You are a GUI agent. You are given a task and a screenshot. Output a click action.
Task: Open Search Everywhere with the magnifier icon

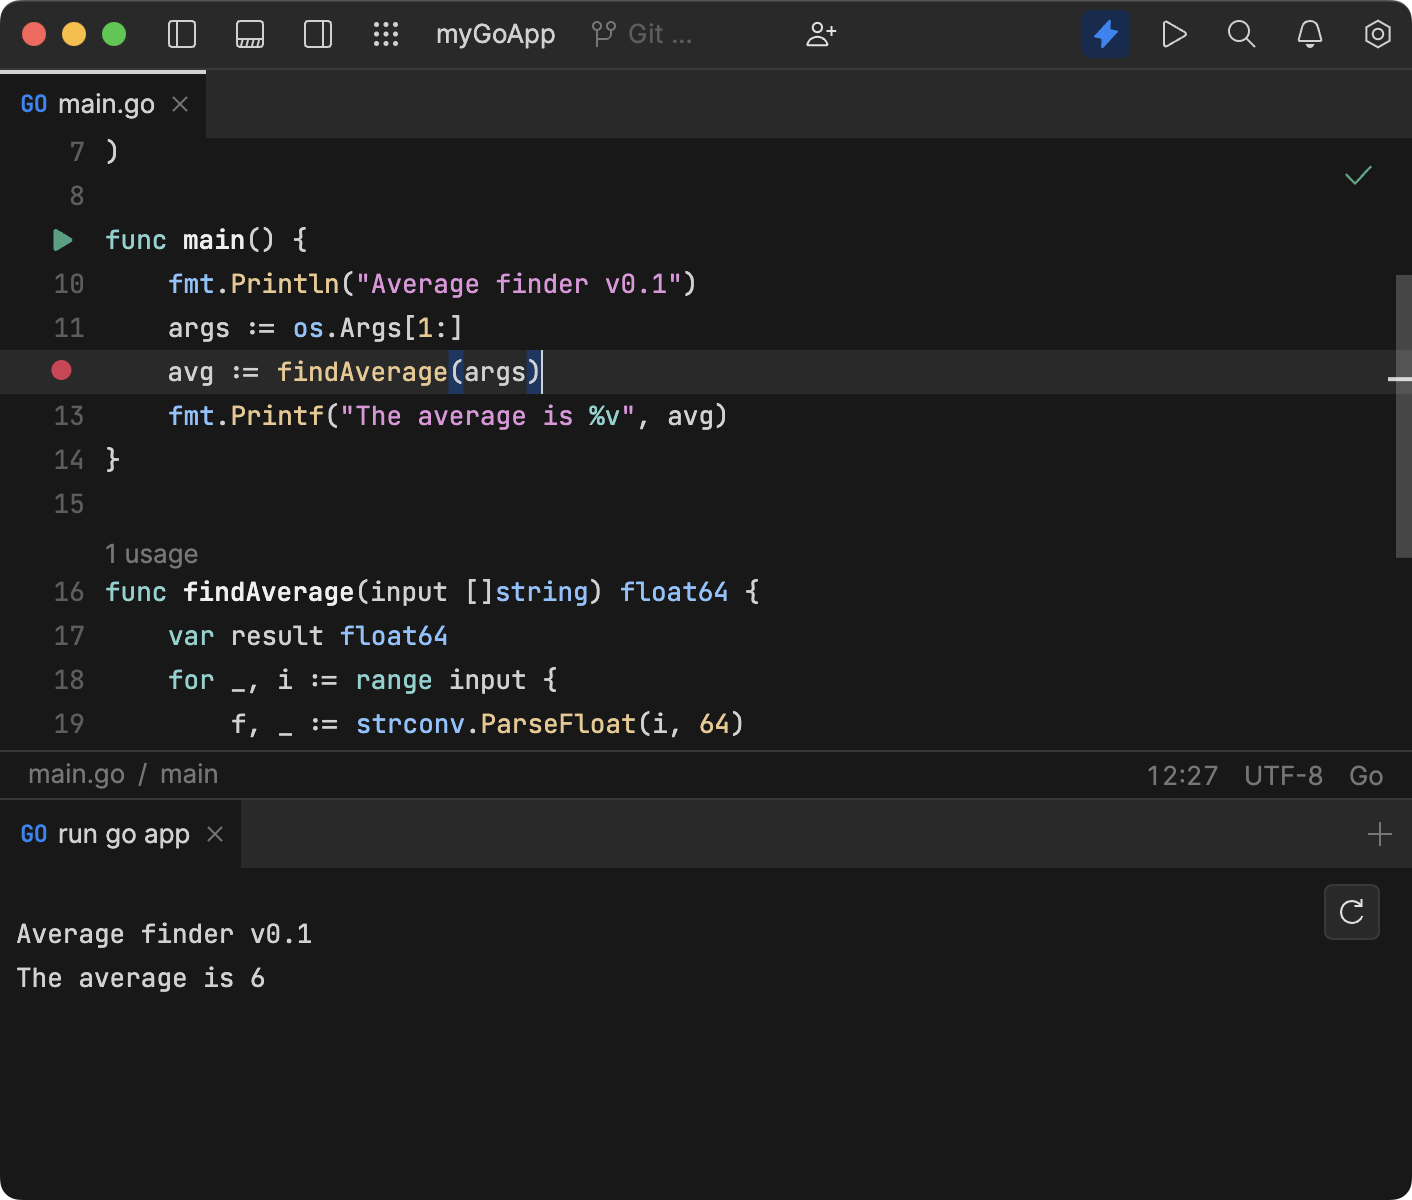[1241, 33]
